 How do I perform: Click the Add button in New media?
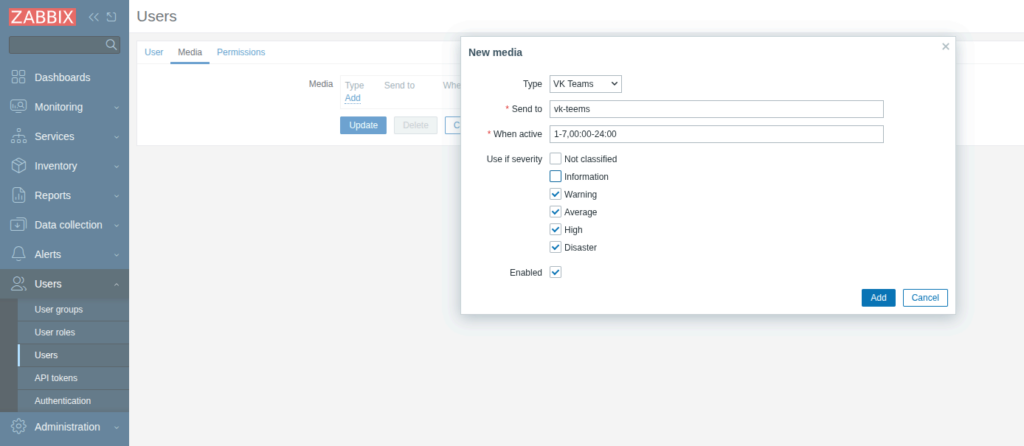click(878, 298)
